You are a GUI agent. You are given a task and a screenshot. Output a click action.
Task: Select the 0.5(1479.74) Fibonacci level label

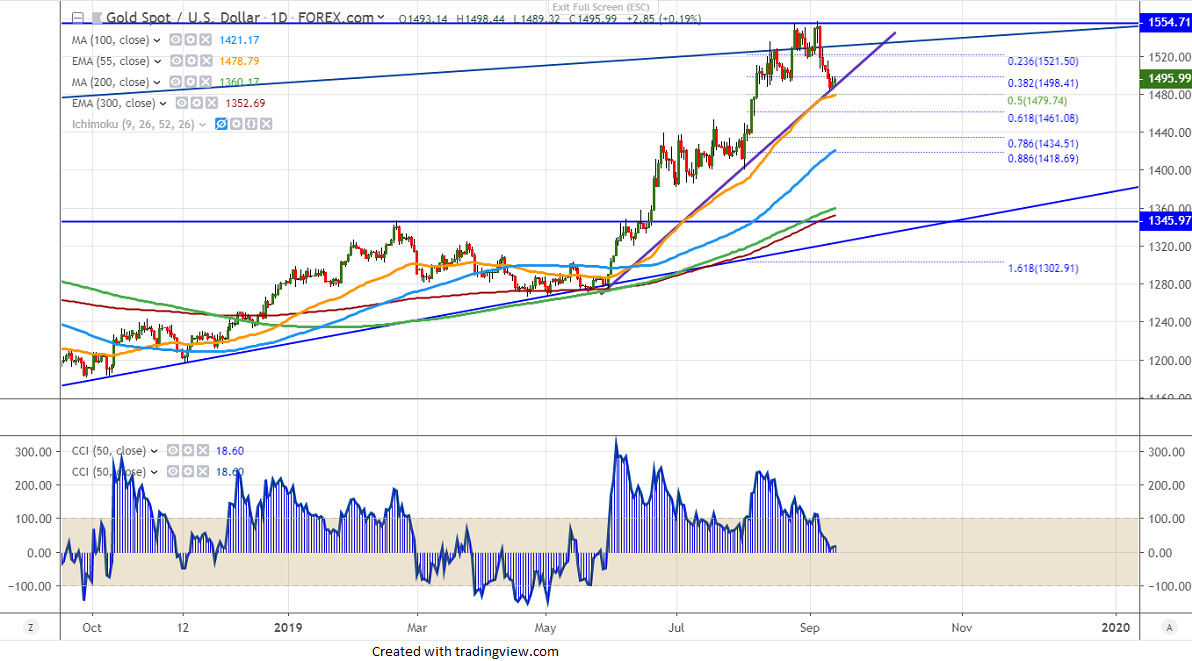pyautogui.click(x=1038, y=101)
